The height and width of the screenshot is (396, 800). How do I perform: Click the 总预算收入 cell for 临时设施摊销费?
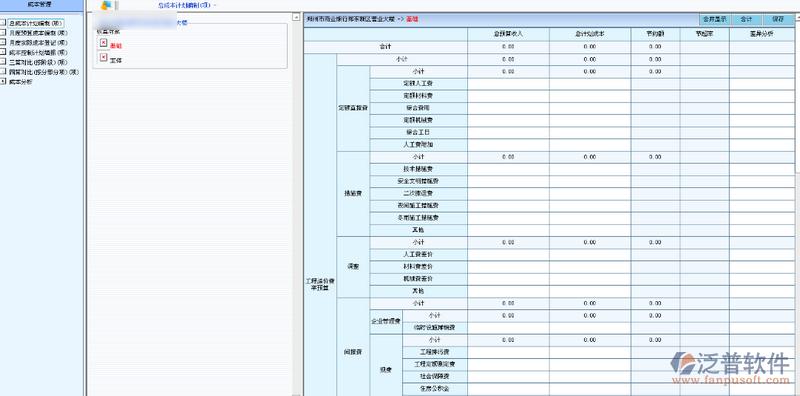pos(508,328)
